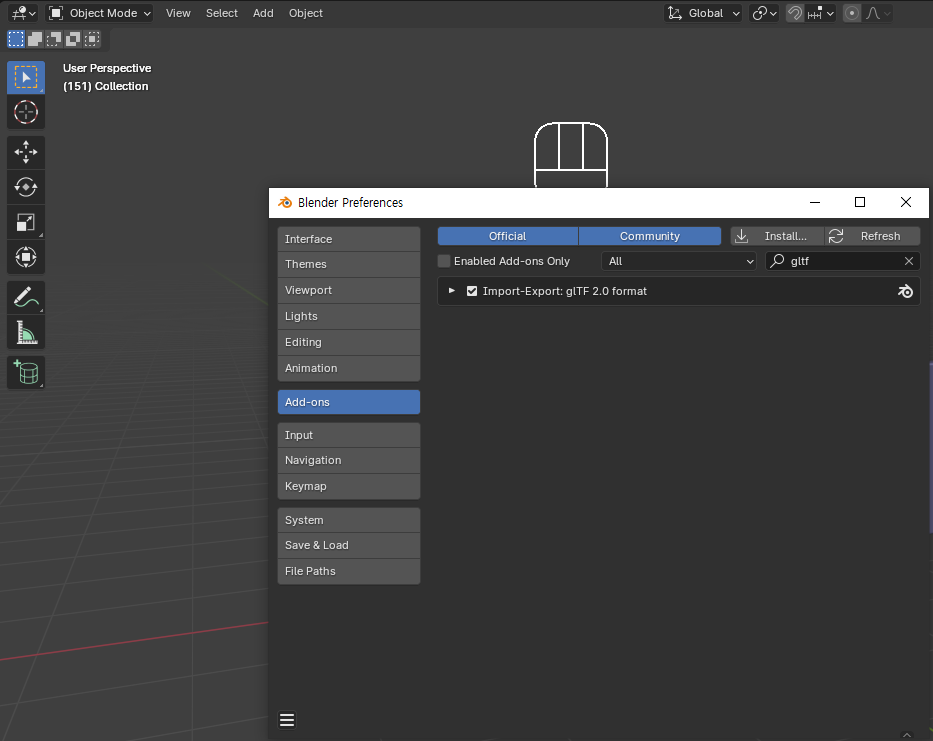Set selection mode to extend selection
933x741 pixels.
pyautogui.click(x=35, y=39)
